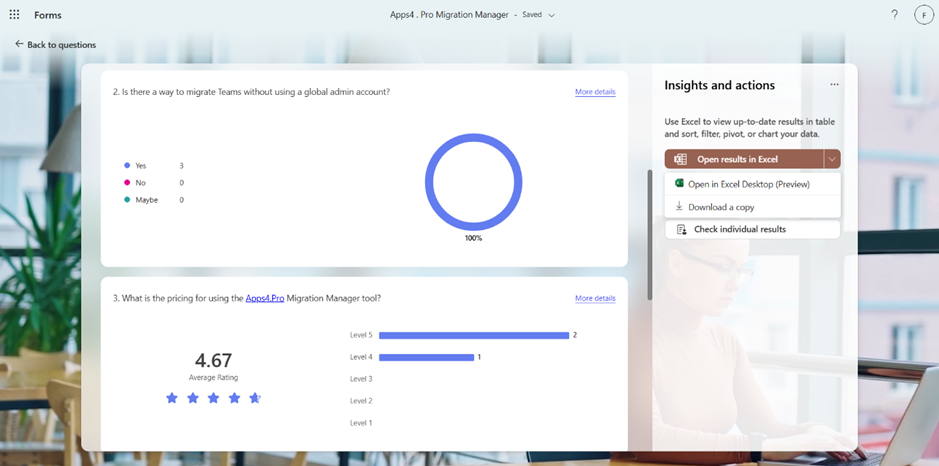This screenshot has height=466, width=939.
Task: Choose Download a copy option
Action: click(753, 207)
